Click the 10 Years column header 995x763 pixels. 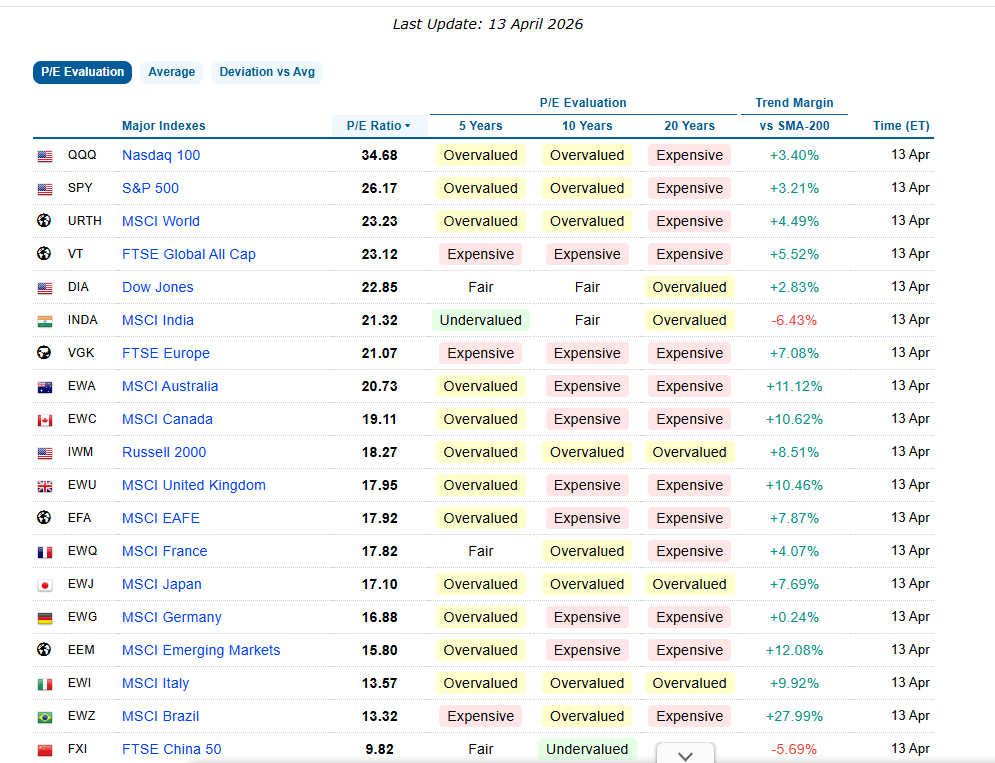coord(587,126)
